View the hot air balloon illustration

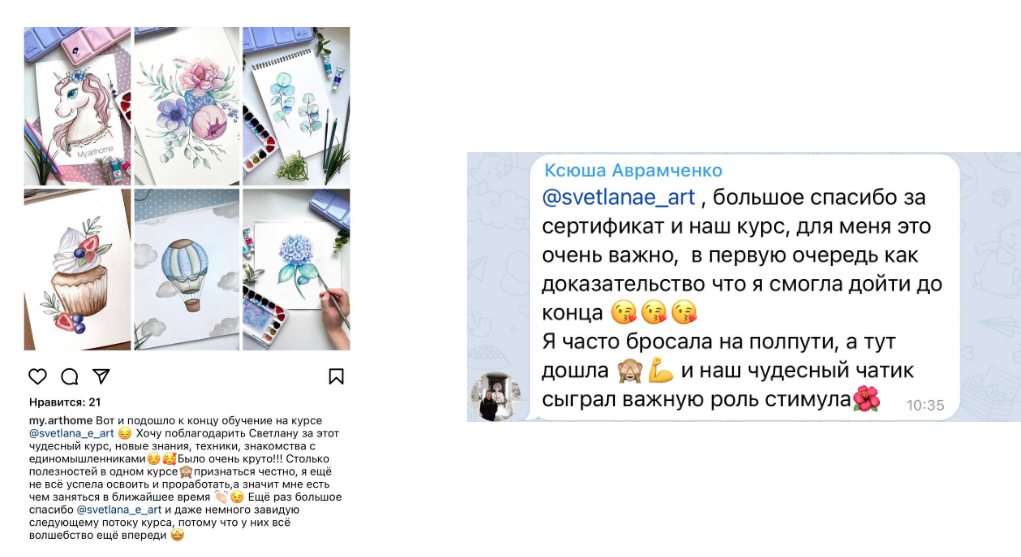pyautogui.click(x=187, y=270)
